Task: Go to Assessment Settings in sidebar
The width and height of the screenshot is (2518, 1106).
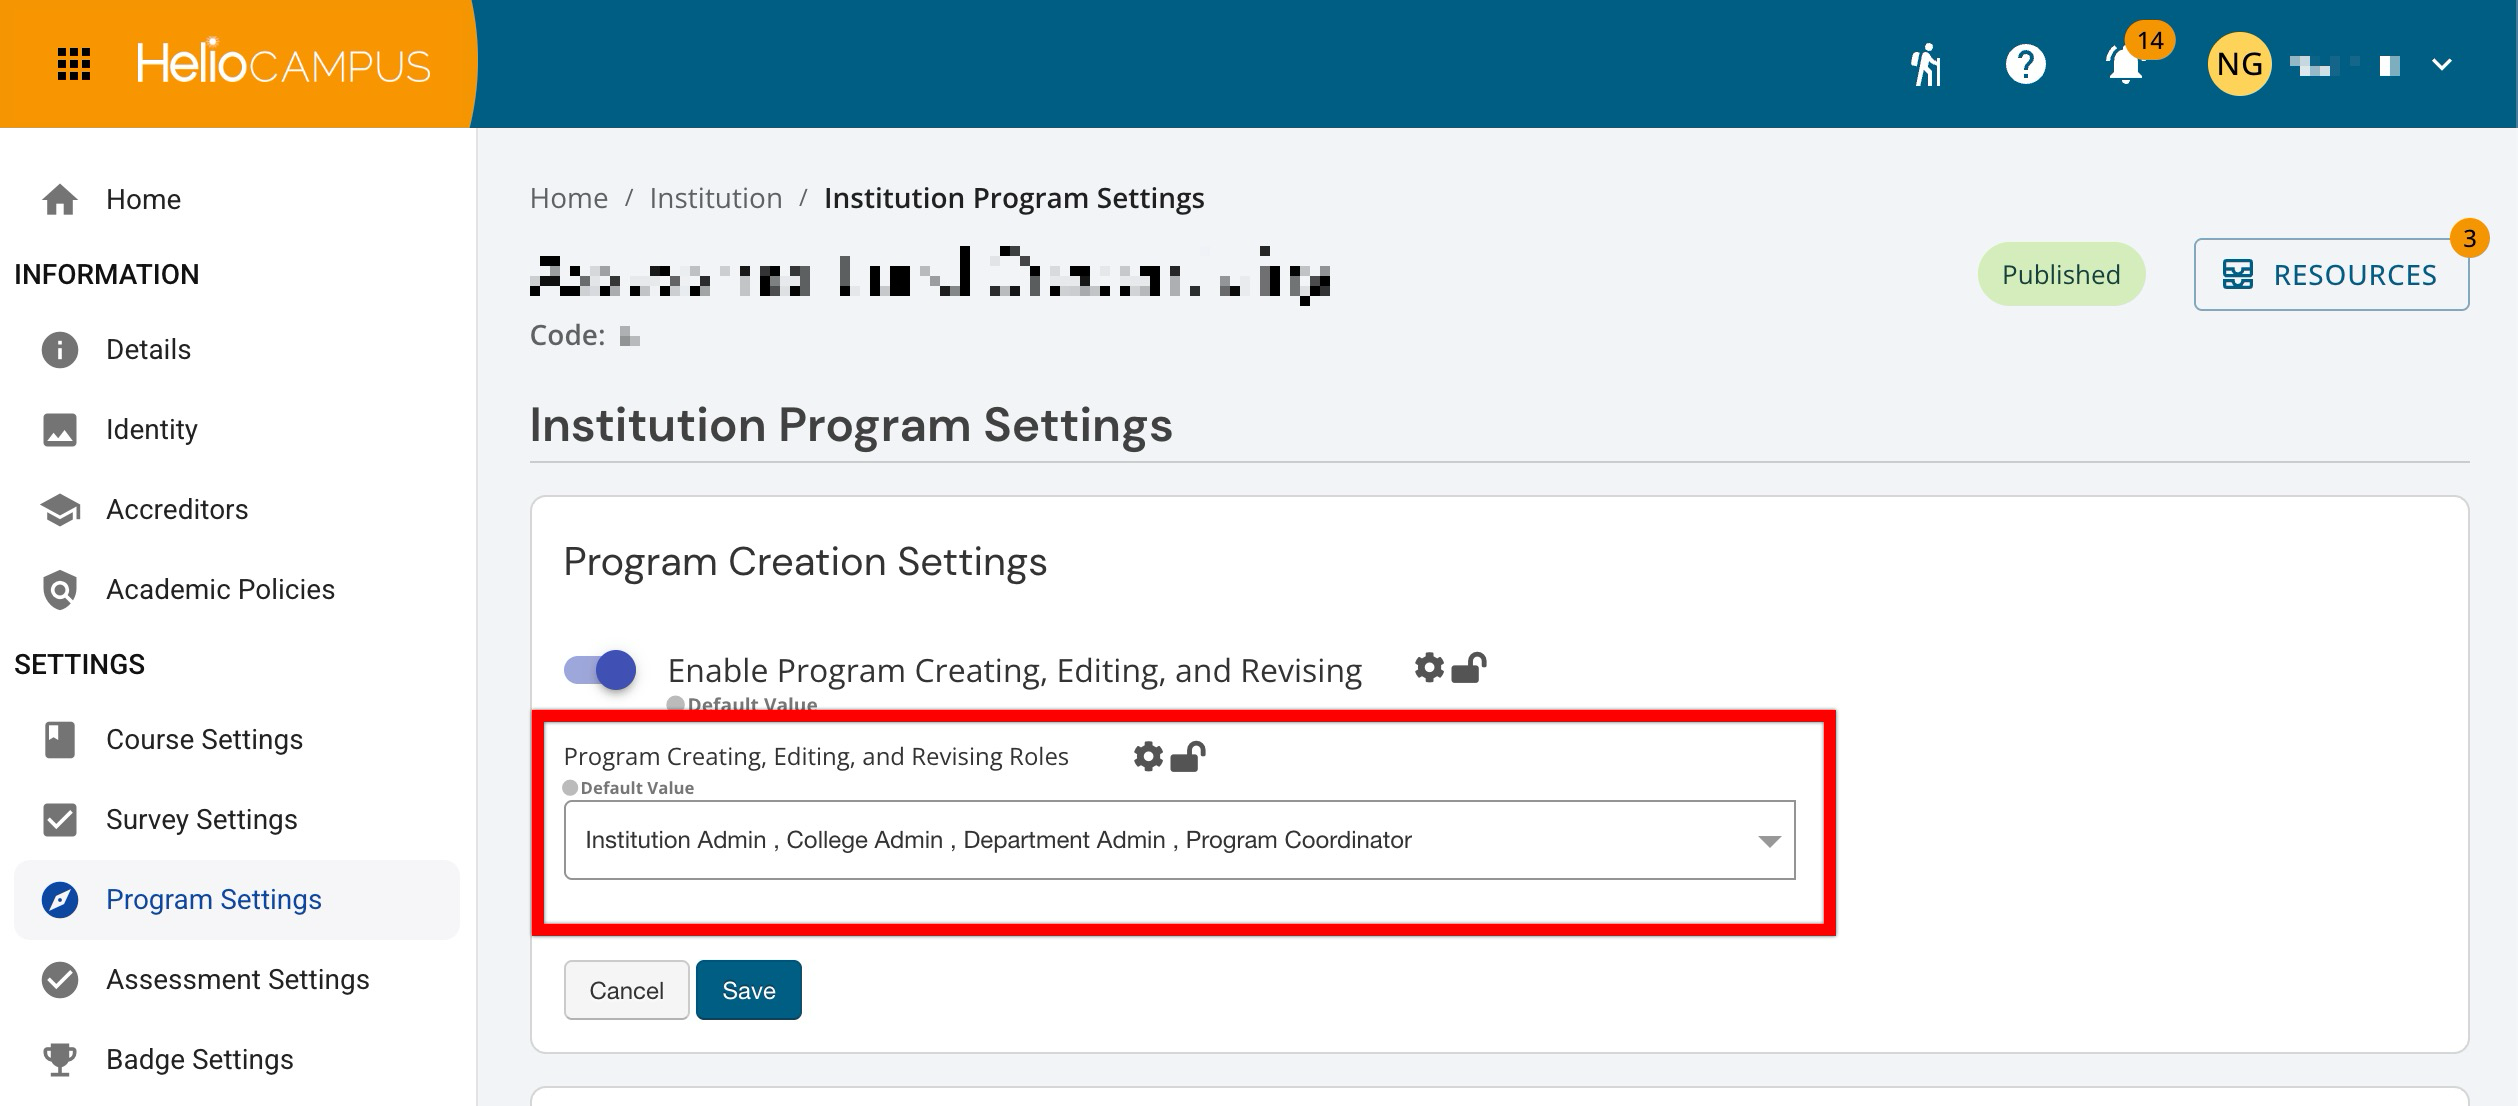Action: pos(237,979)
